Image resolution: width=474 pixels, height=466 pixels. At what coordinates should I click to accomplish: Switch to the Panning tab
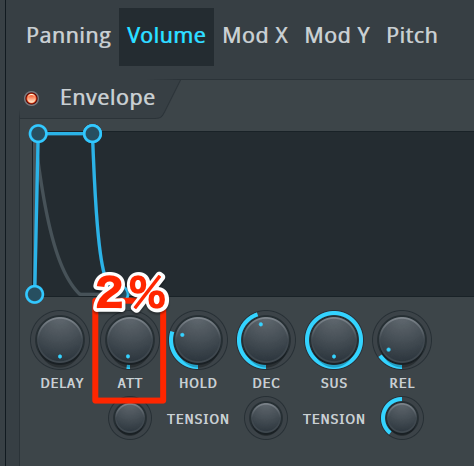pos(69,36)
